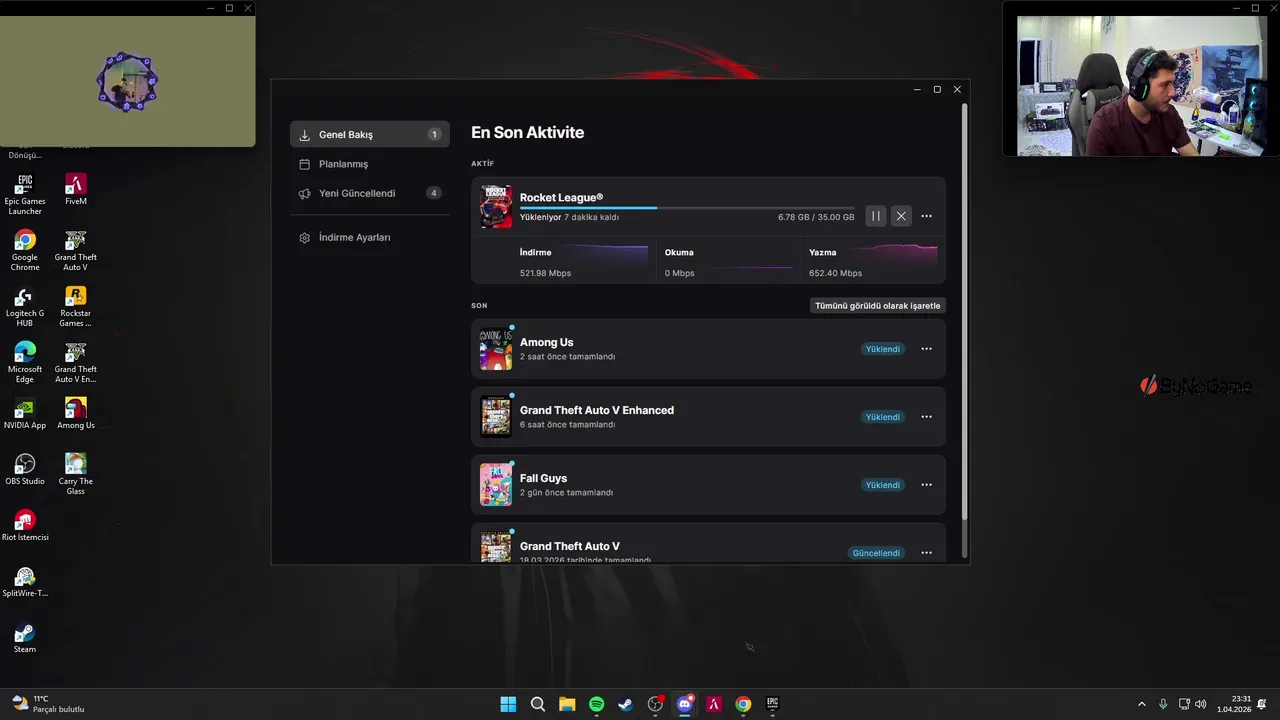The height and width of the screenshot is (720, 1280).
Task: Open the Planlanmış section
Action: click(369, 164)
